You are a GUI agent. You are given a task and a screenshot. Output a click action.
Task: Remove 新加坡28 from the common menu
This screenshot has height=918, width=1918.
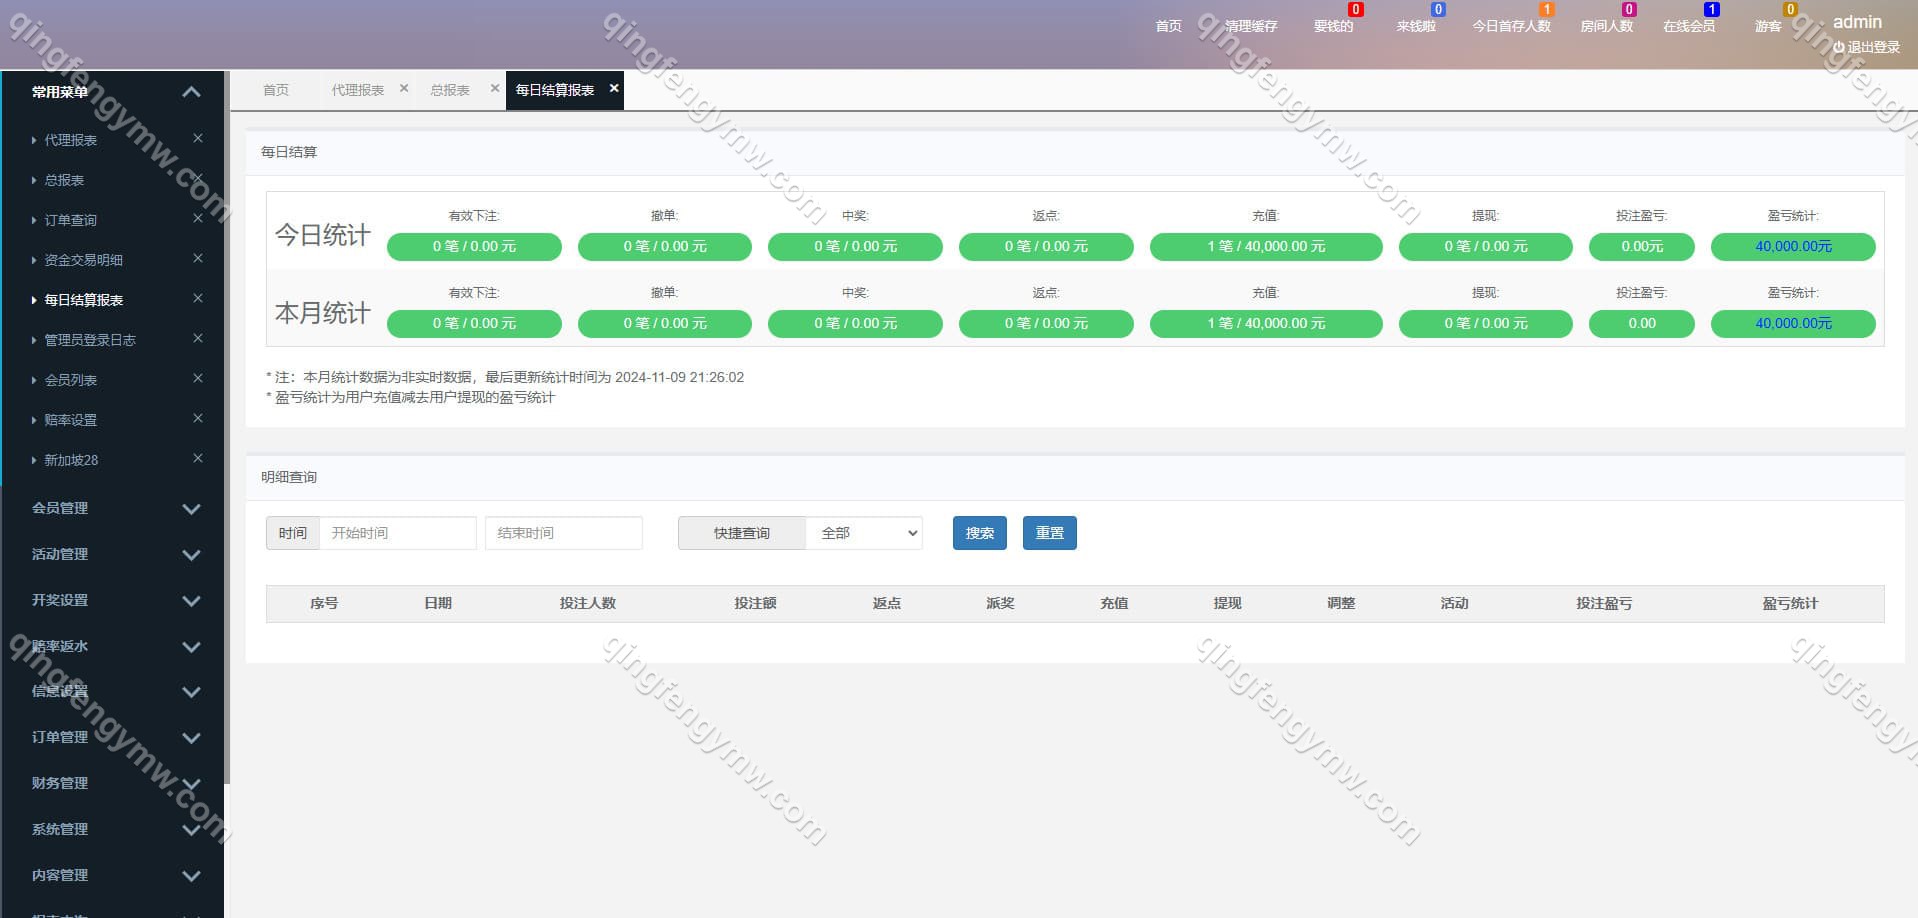(x=198, y=459)
